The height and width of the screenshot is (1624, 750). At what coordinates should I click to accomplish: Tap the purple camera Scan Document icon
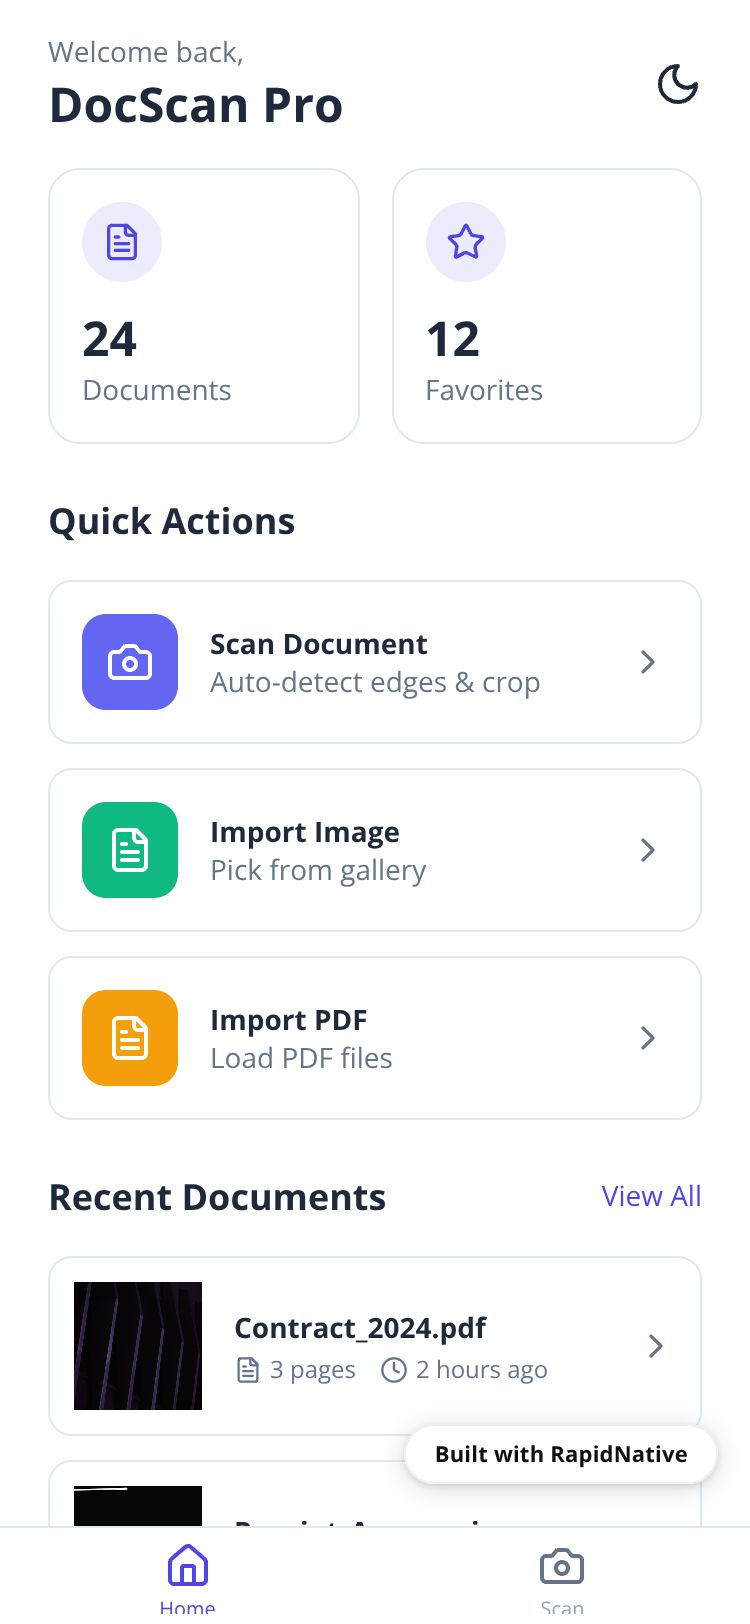coord(130,662)
